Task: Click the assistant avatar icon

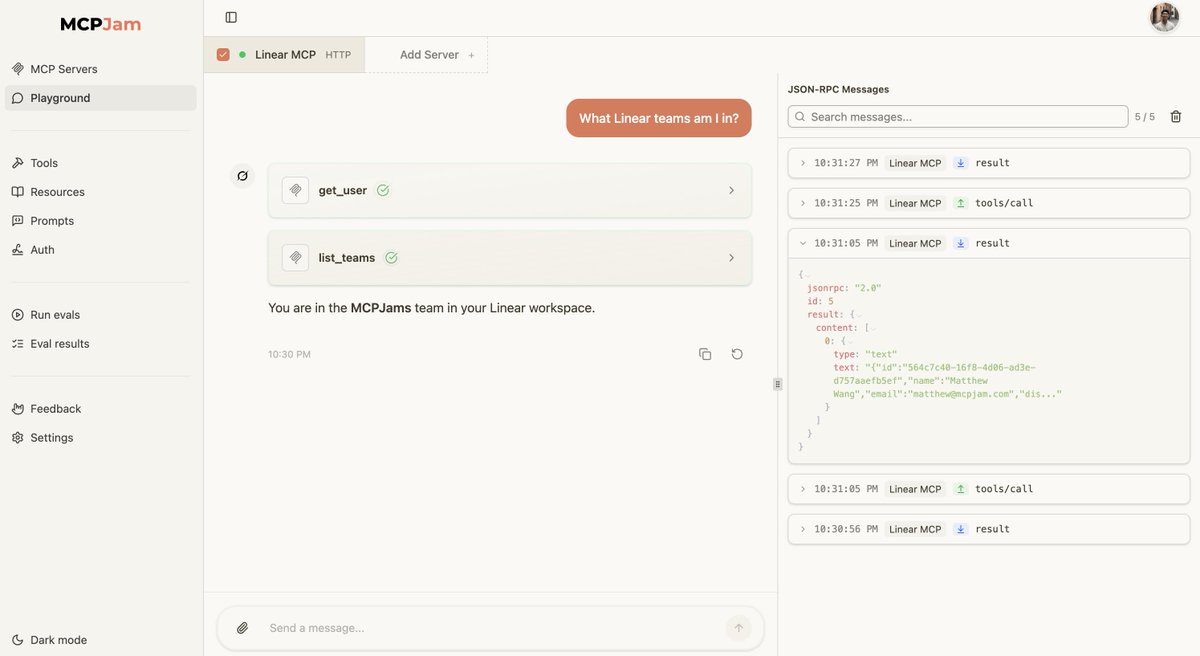Action: point(242,176)
